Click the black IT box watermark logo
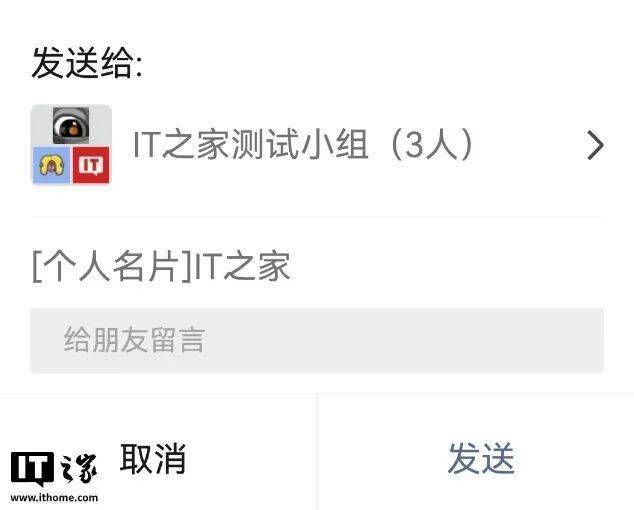The height and width of the screenshot is (510, 634). (x=32, y=469)
